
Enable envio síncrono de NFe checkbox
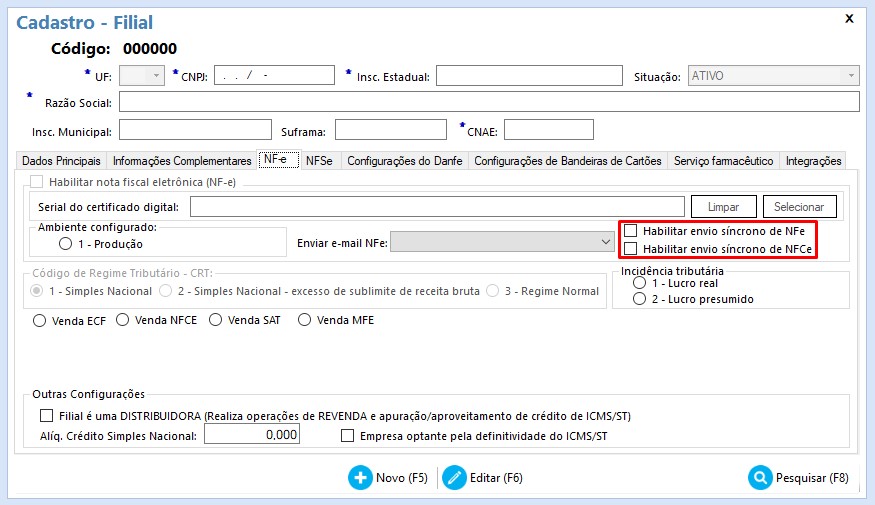(x=631, y=231)
